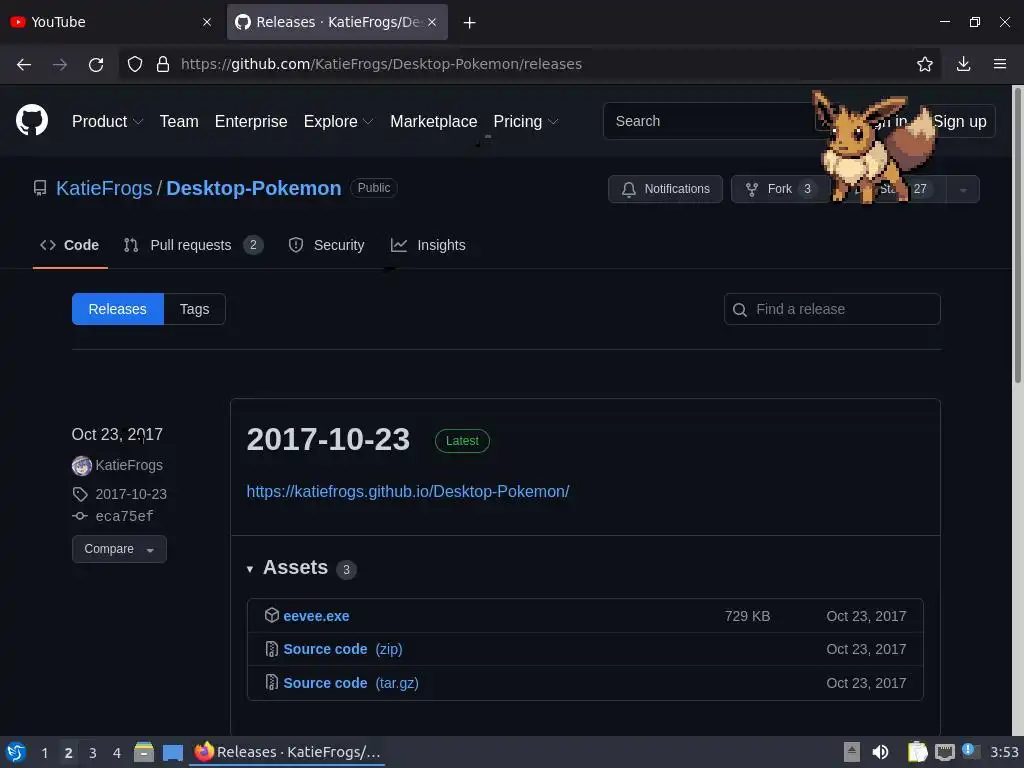Collapse the Assets section triangle

click(x=249, y=569)
